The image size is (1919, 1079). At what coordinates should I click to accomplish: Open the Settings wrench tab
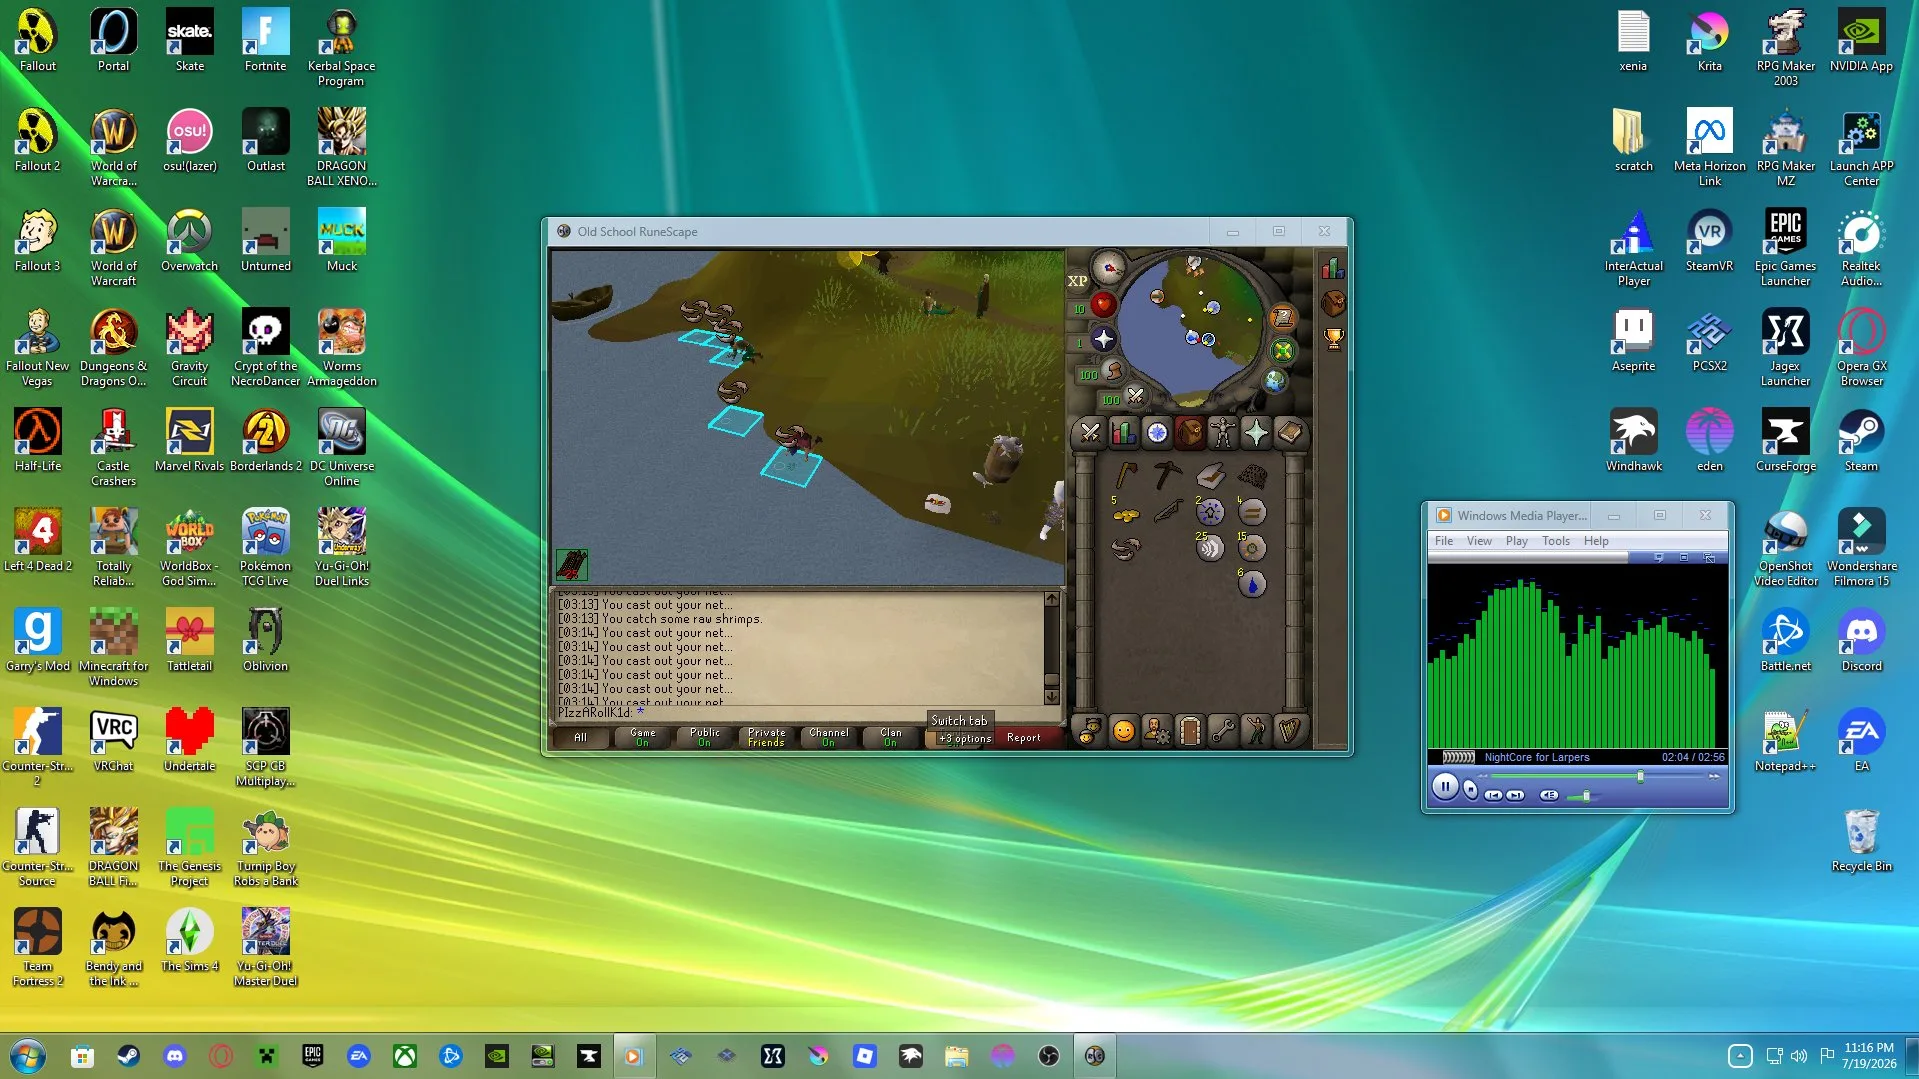pos(1223,731)
